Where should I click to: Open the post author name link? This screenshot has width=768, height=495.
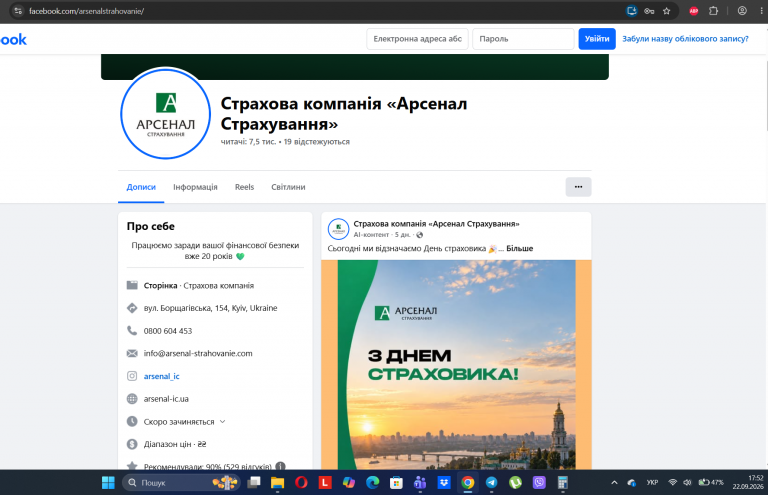click(x=436, y=224)
